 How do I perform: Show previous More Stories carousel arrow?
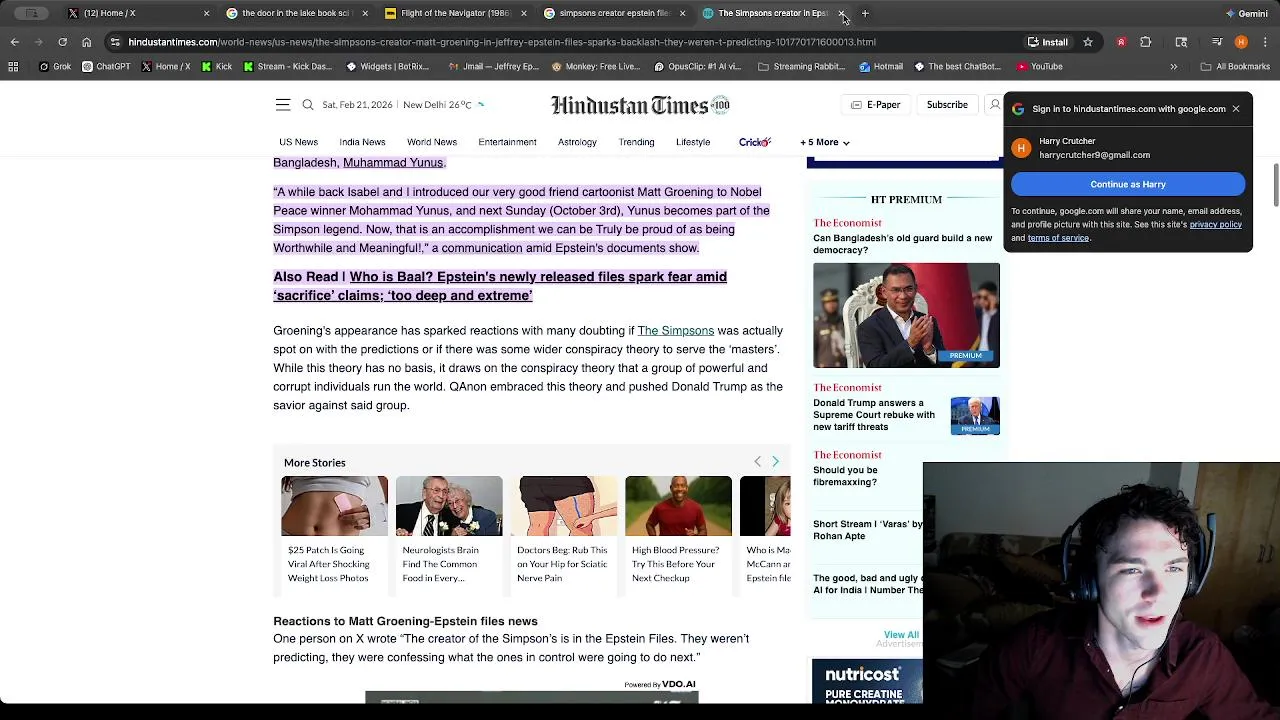(757, 461)
